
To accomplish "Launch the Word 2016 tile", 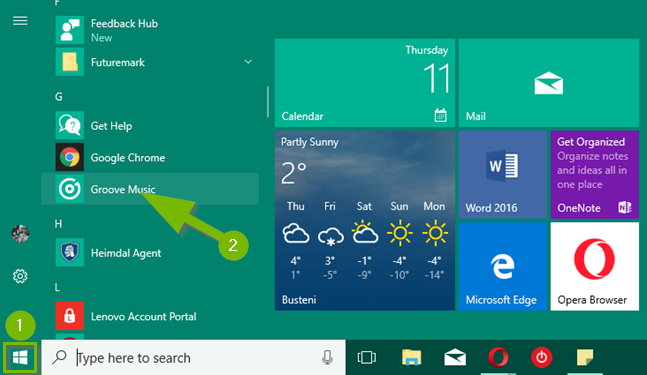I will [503, 175].
